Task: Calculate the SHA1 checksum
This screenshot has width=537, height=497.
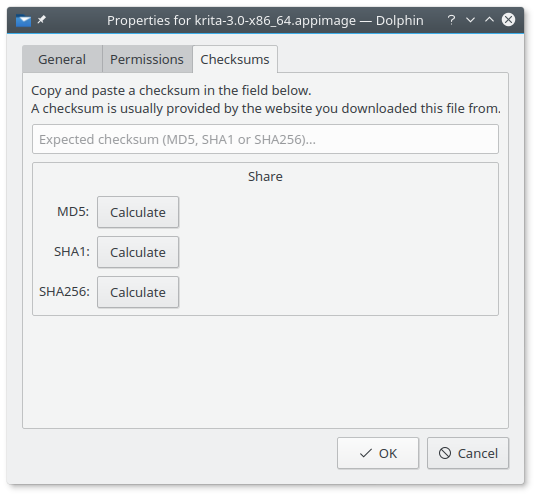Action: coord(138,252)
